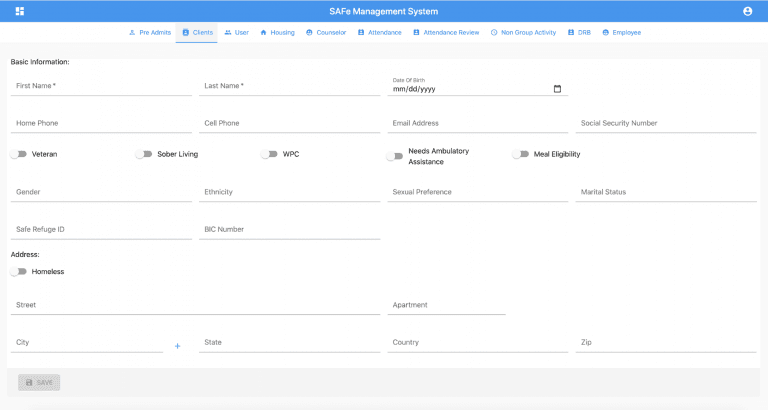Go to the Counselor tab

pos(326,33)
